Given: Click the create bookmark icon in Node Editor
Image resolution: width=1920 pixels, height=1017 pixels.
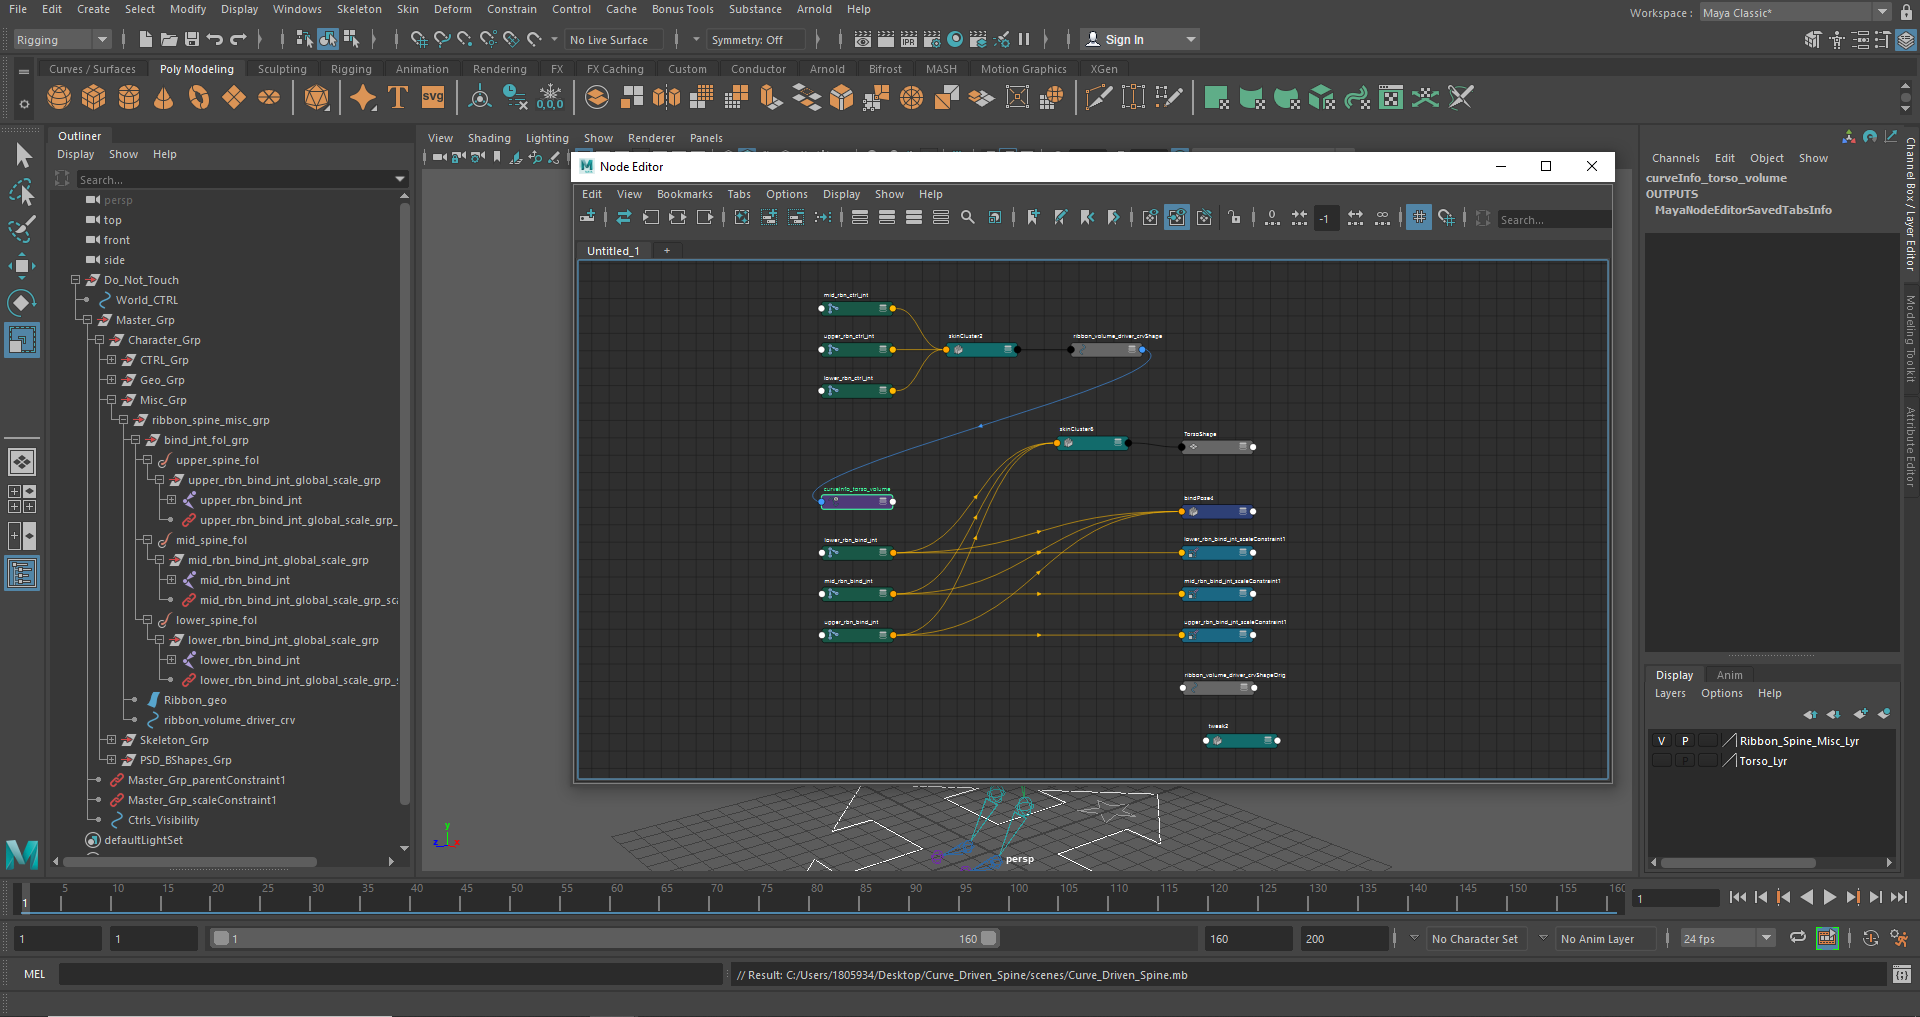Looking at the screenshot, I should 1033,217.
